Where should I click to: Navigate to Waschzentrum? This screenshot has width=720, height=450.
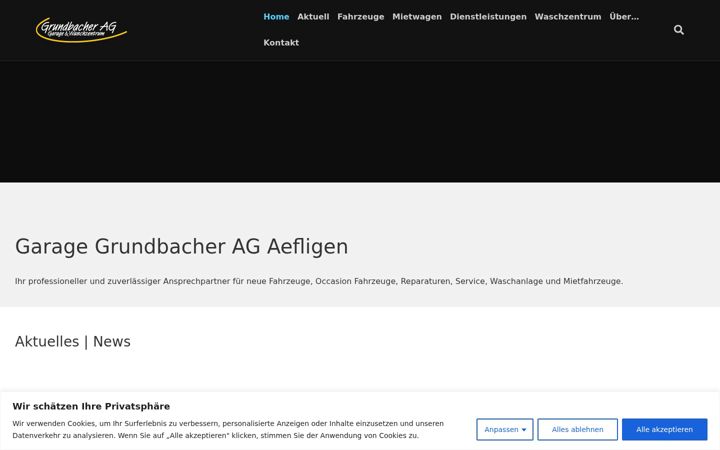pos(568,17)
